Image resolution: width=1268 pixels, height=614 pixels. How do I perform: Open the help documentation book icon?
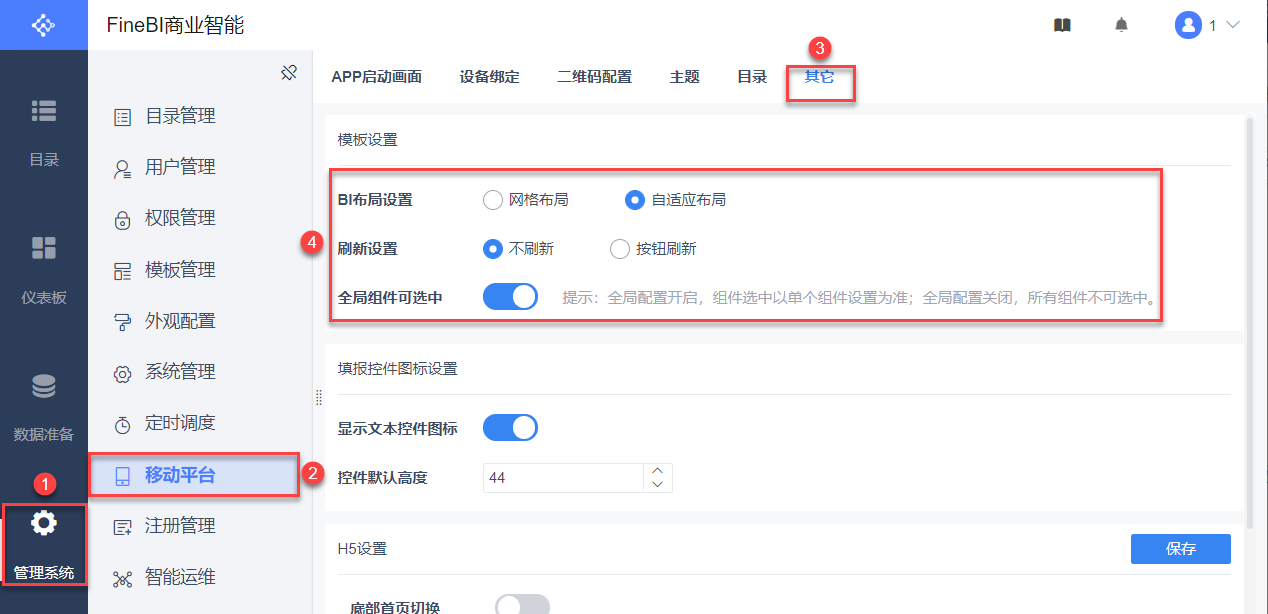[1062, 25]
